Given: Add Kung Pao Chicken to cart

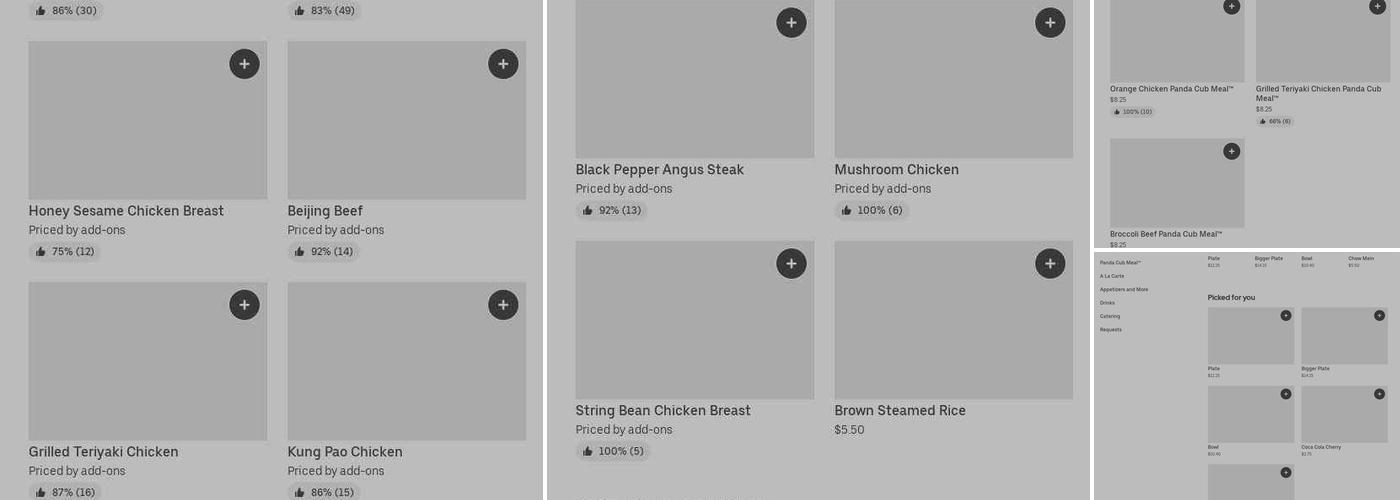Looking at the screenshot, I should pyautogui.click(x=503, y=305).
